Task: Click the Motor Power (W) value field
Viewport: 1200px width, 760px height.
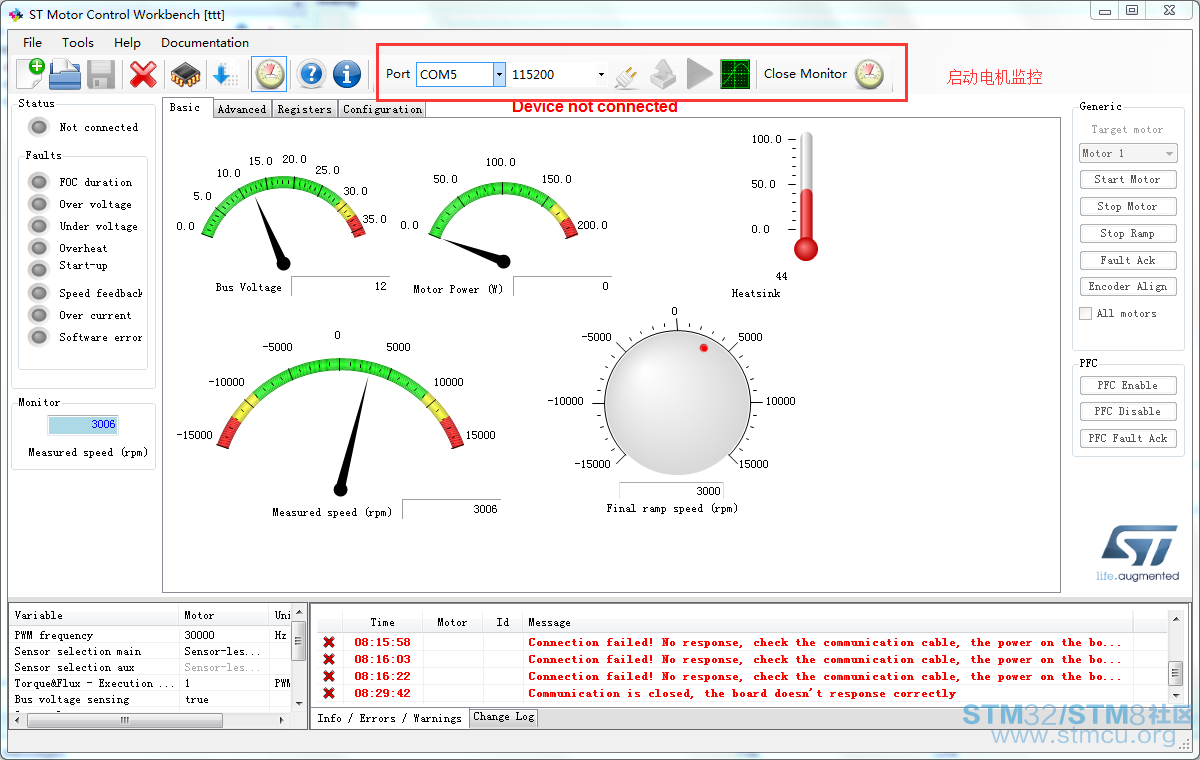Action: click(x=562, y=286)
